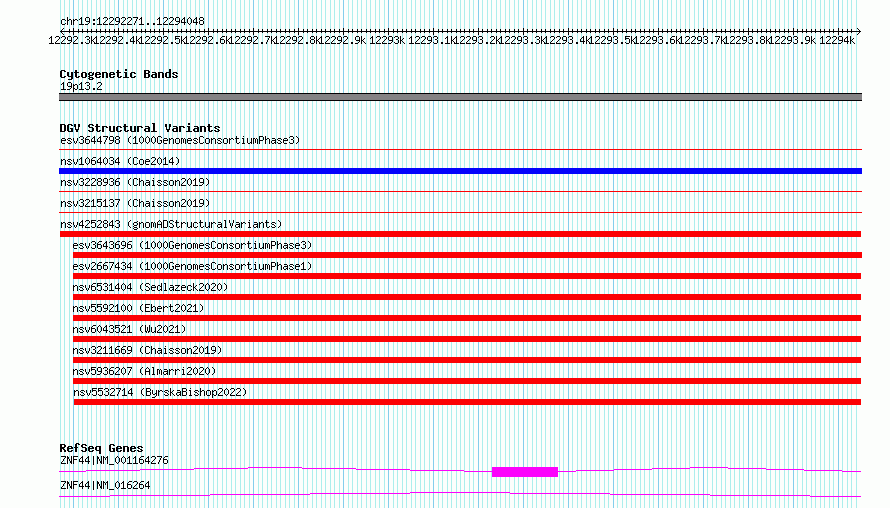Screen dimensions: 890x508
Task: Open gene ZNF44|NM_001164276 label
Action: [x=114, y=460]
